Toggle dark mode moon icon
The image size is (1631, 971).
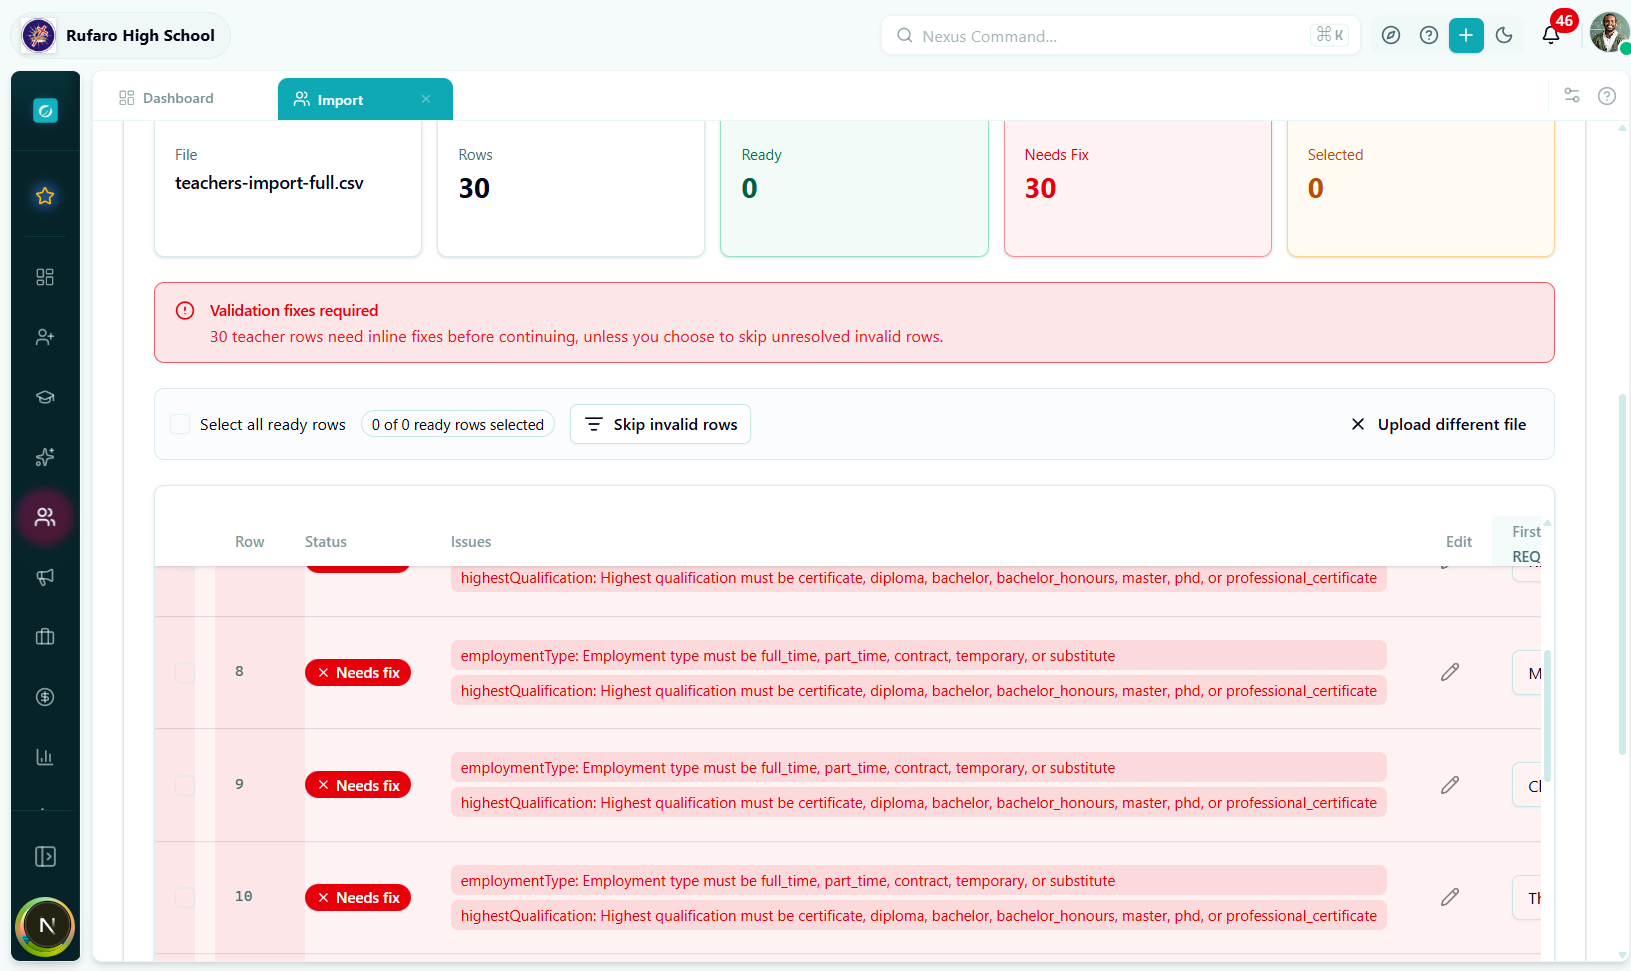point(1504,36)
